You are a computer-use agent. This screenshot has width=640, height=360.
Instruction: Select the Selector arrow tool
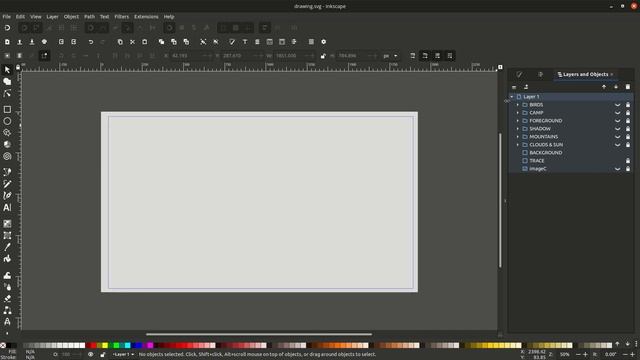pyautogui.click(x=7, y=70)
